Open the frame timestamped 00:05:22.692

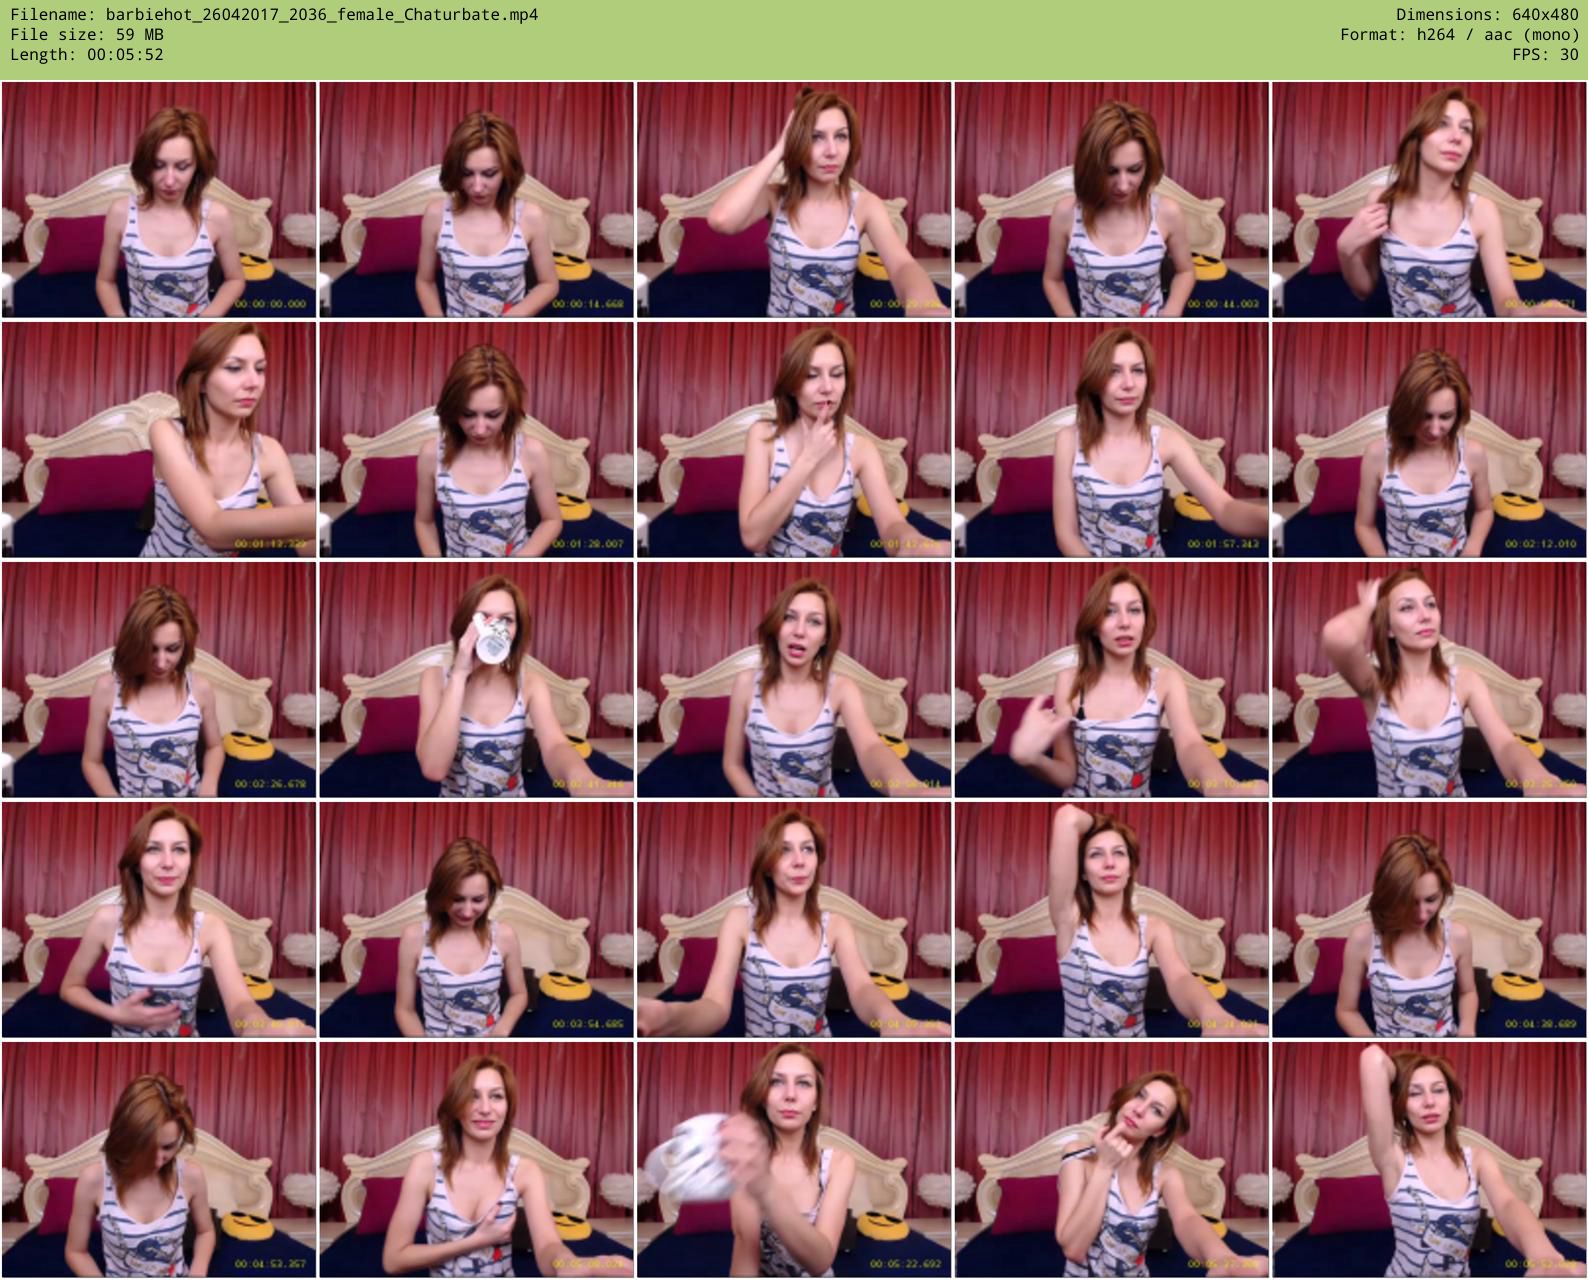click(794, 1160)
